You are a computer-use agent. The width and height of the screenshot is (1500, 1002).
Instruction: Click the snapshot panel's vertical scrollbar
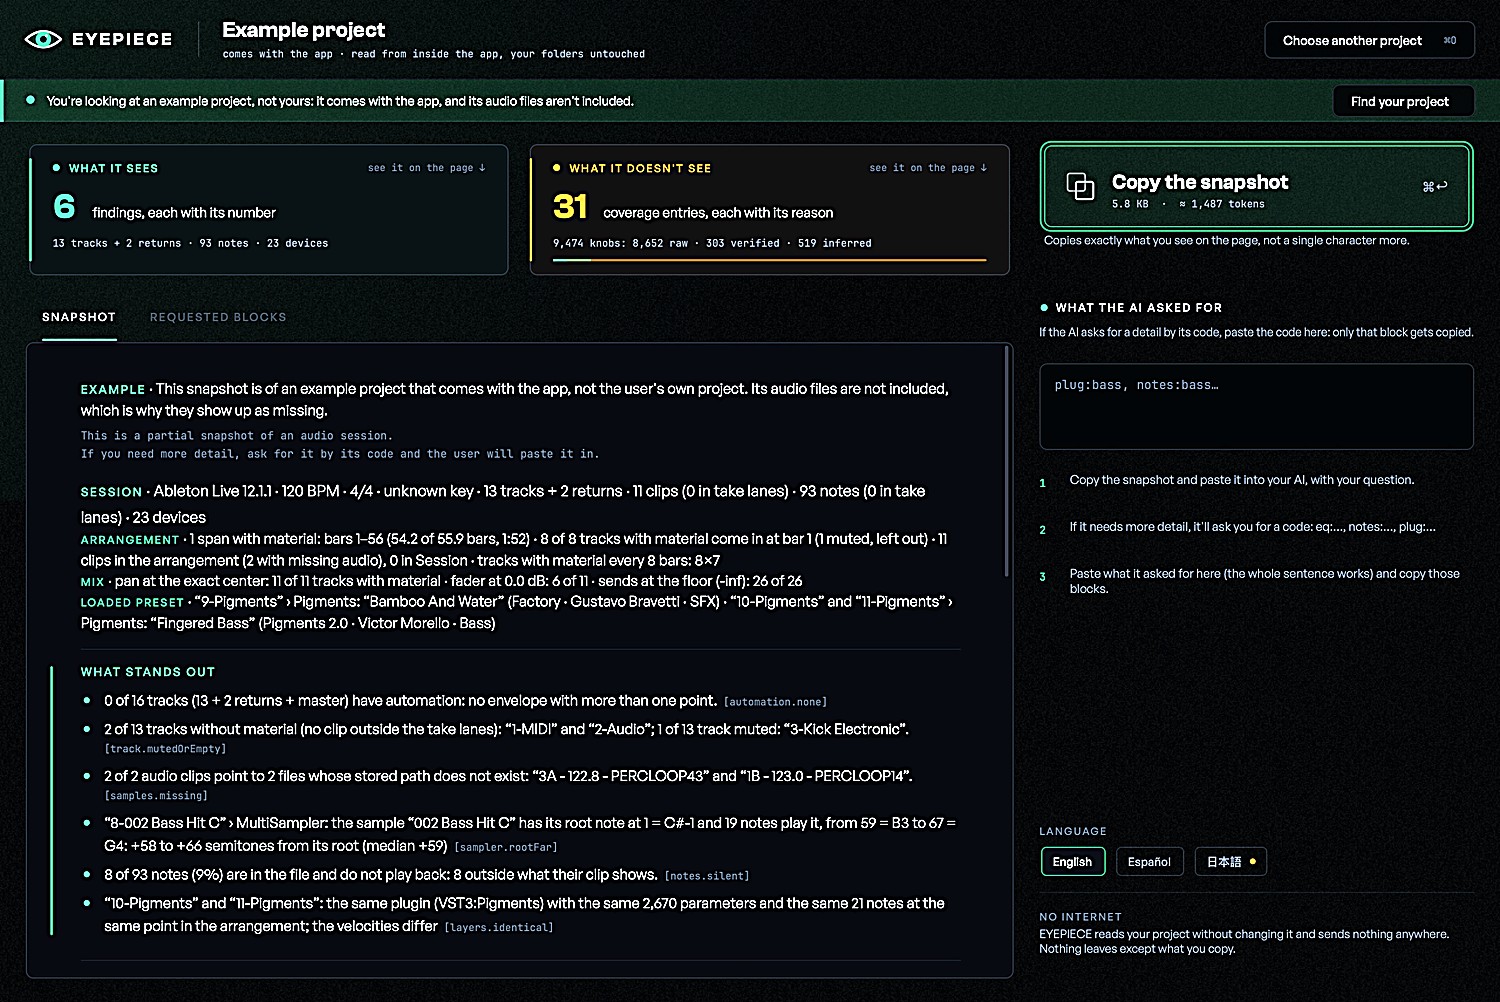[1006, 461]
